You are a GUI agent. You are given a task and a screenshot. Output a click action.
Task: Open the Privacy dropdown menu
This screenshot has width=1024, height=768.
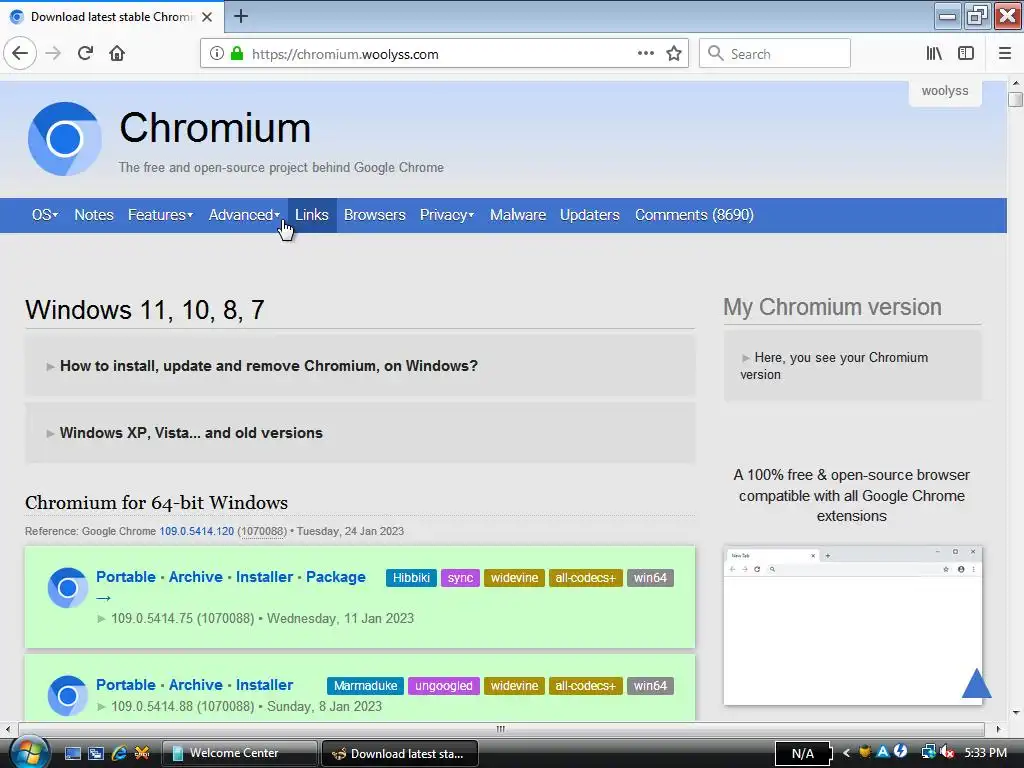pyautogui.click(x=447, y=215)
